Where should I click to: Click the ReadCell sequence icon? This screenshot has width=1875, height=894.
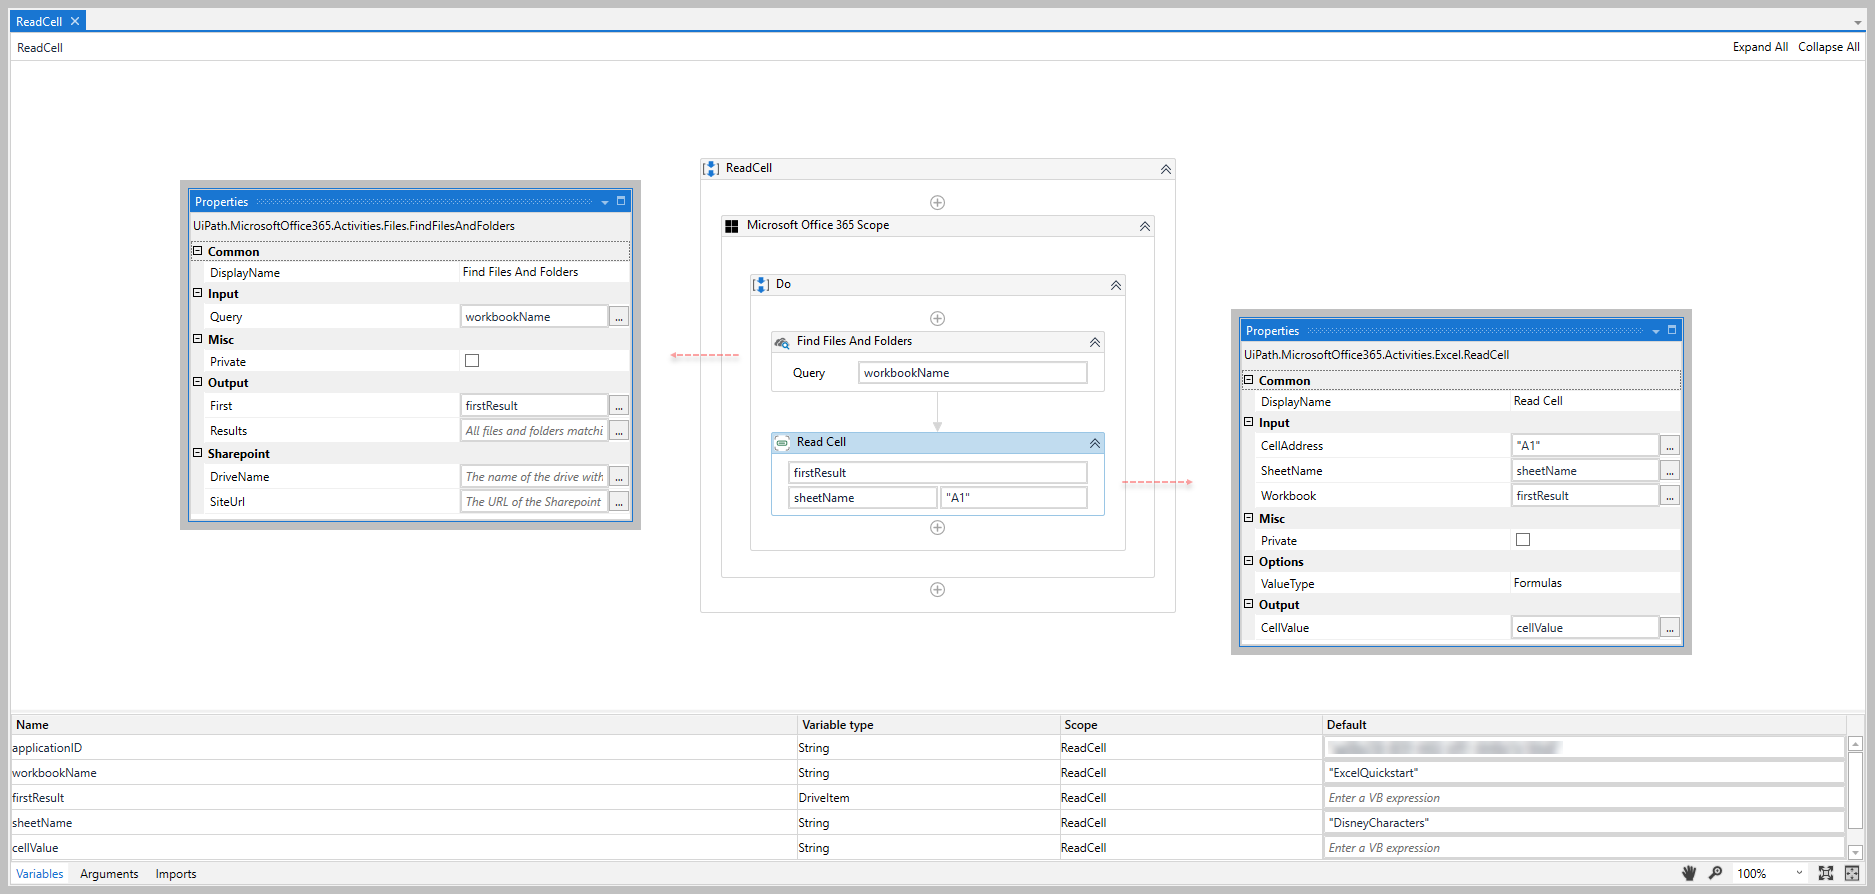click(x=711, y=169)
